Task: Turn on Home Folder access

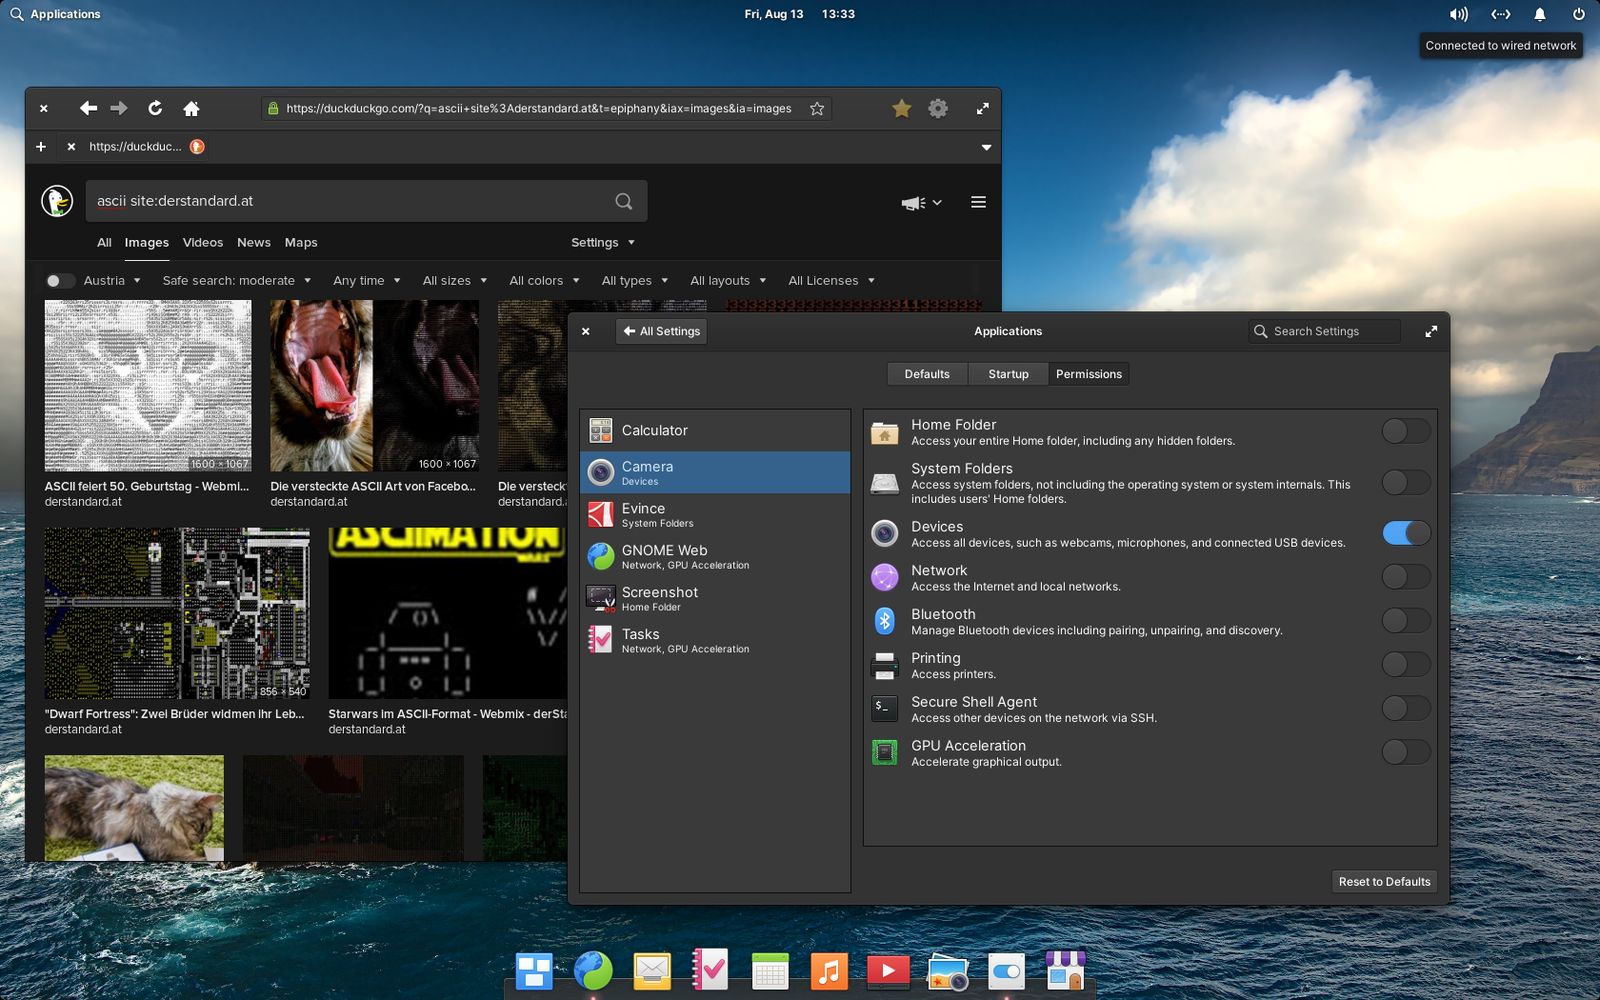Action: (x=1406, y=430)
